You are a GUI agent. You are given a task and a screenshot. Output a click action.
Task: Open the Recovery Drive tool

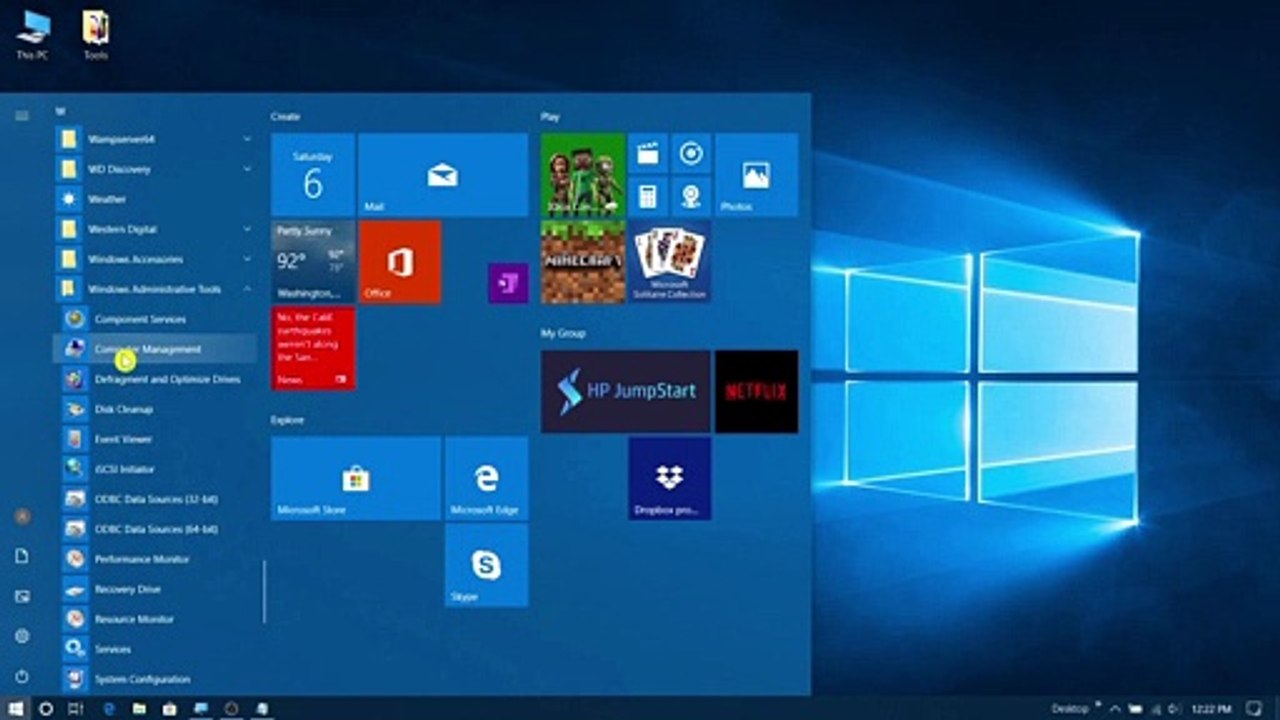155,589
